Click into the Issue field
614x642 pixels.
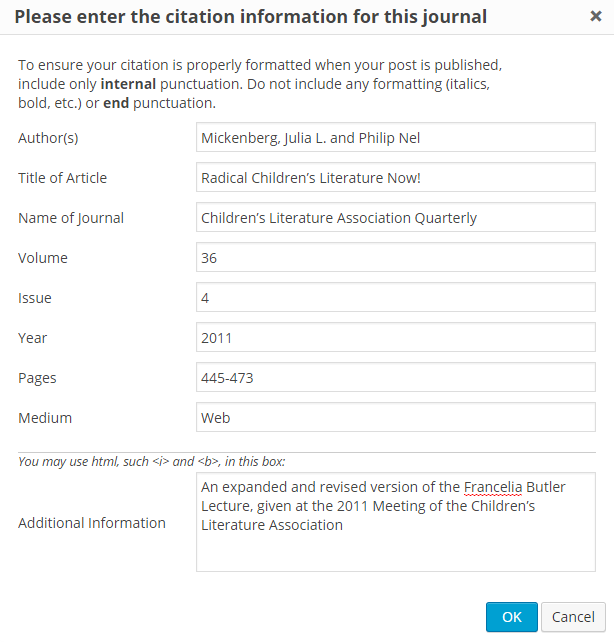pyautogui.click(x=396, y=298)
